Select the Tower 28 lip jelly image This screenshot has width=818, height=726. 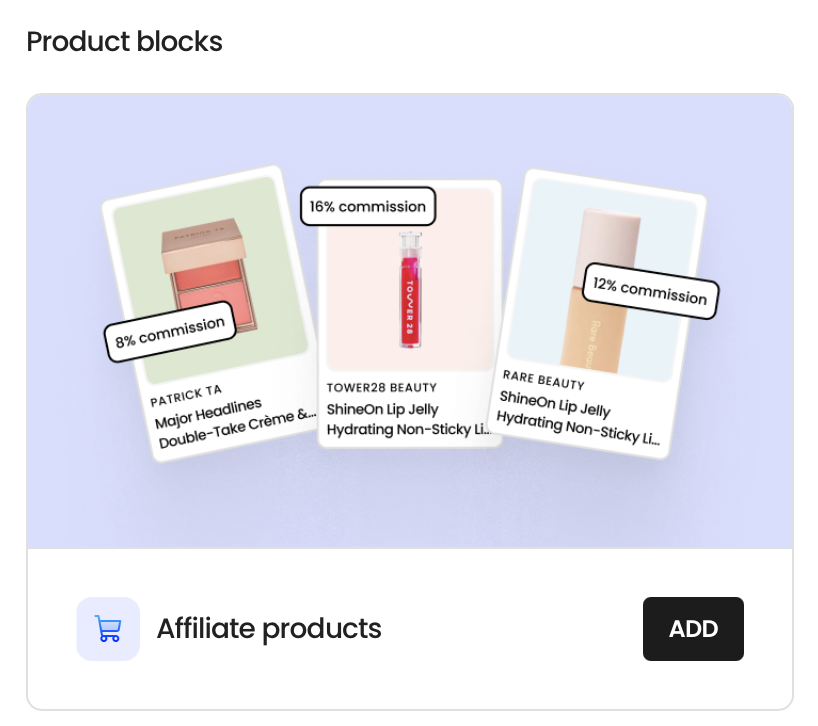(x=410, y=280)
